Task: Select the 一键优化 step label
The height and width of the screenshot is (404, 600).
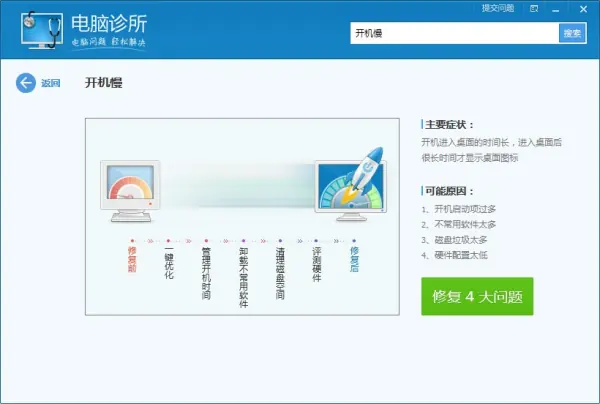Action: (x=169, y=263)
